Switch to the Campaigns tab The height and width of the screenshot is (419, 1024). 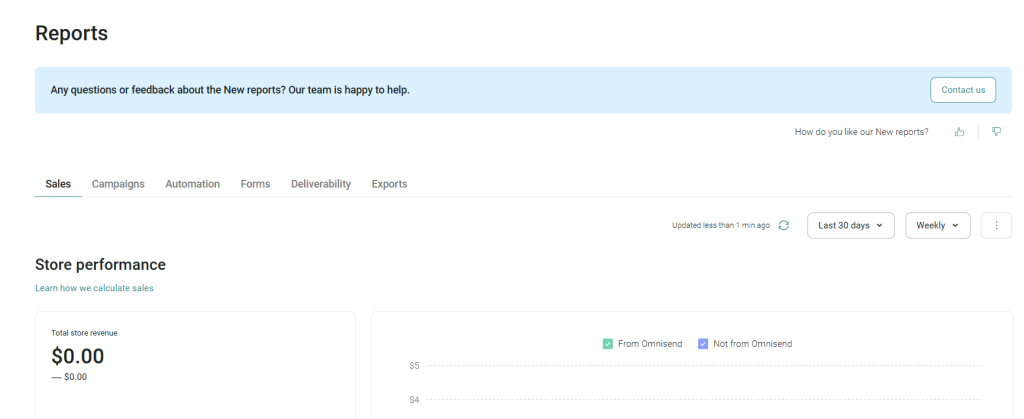coord(118,184)
